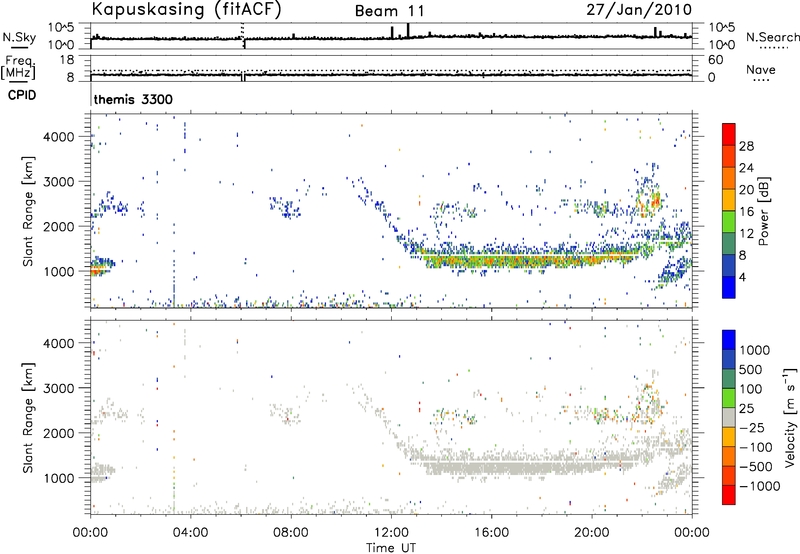Click the '3000' range tick on the velocity panel

[x=59, y=388]
